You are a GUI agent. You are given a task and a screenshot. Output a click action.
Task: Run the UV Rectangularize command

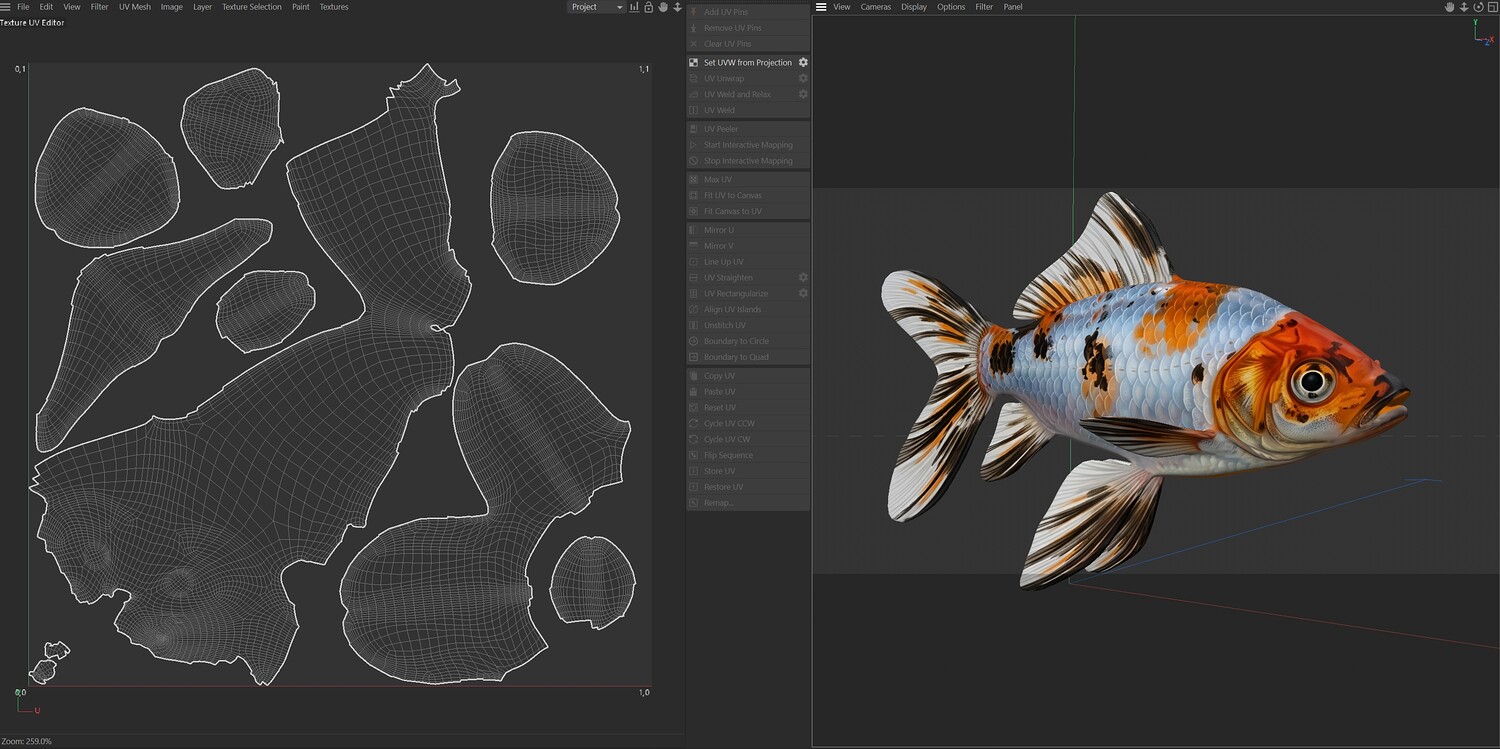pyautogui.click(x=741, y=294)
